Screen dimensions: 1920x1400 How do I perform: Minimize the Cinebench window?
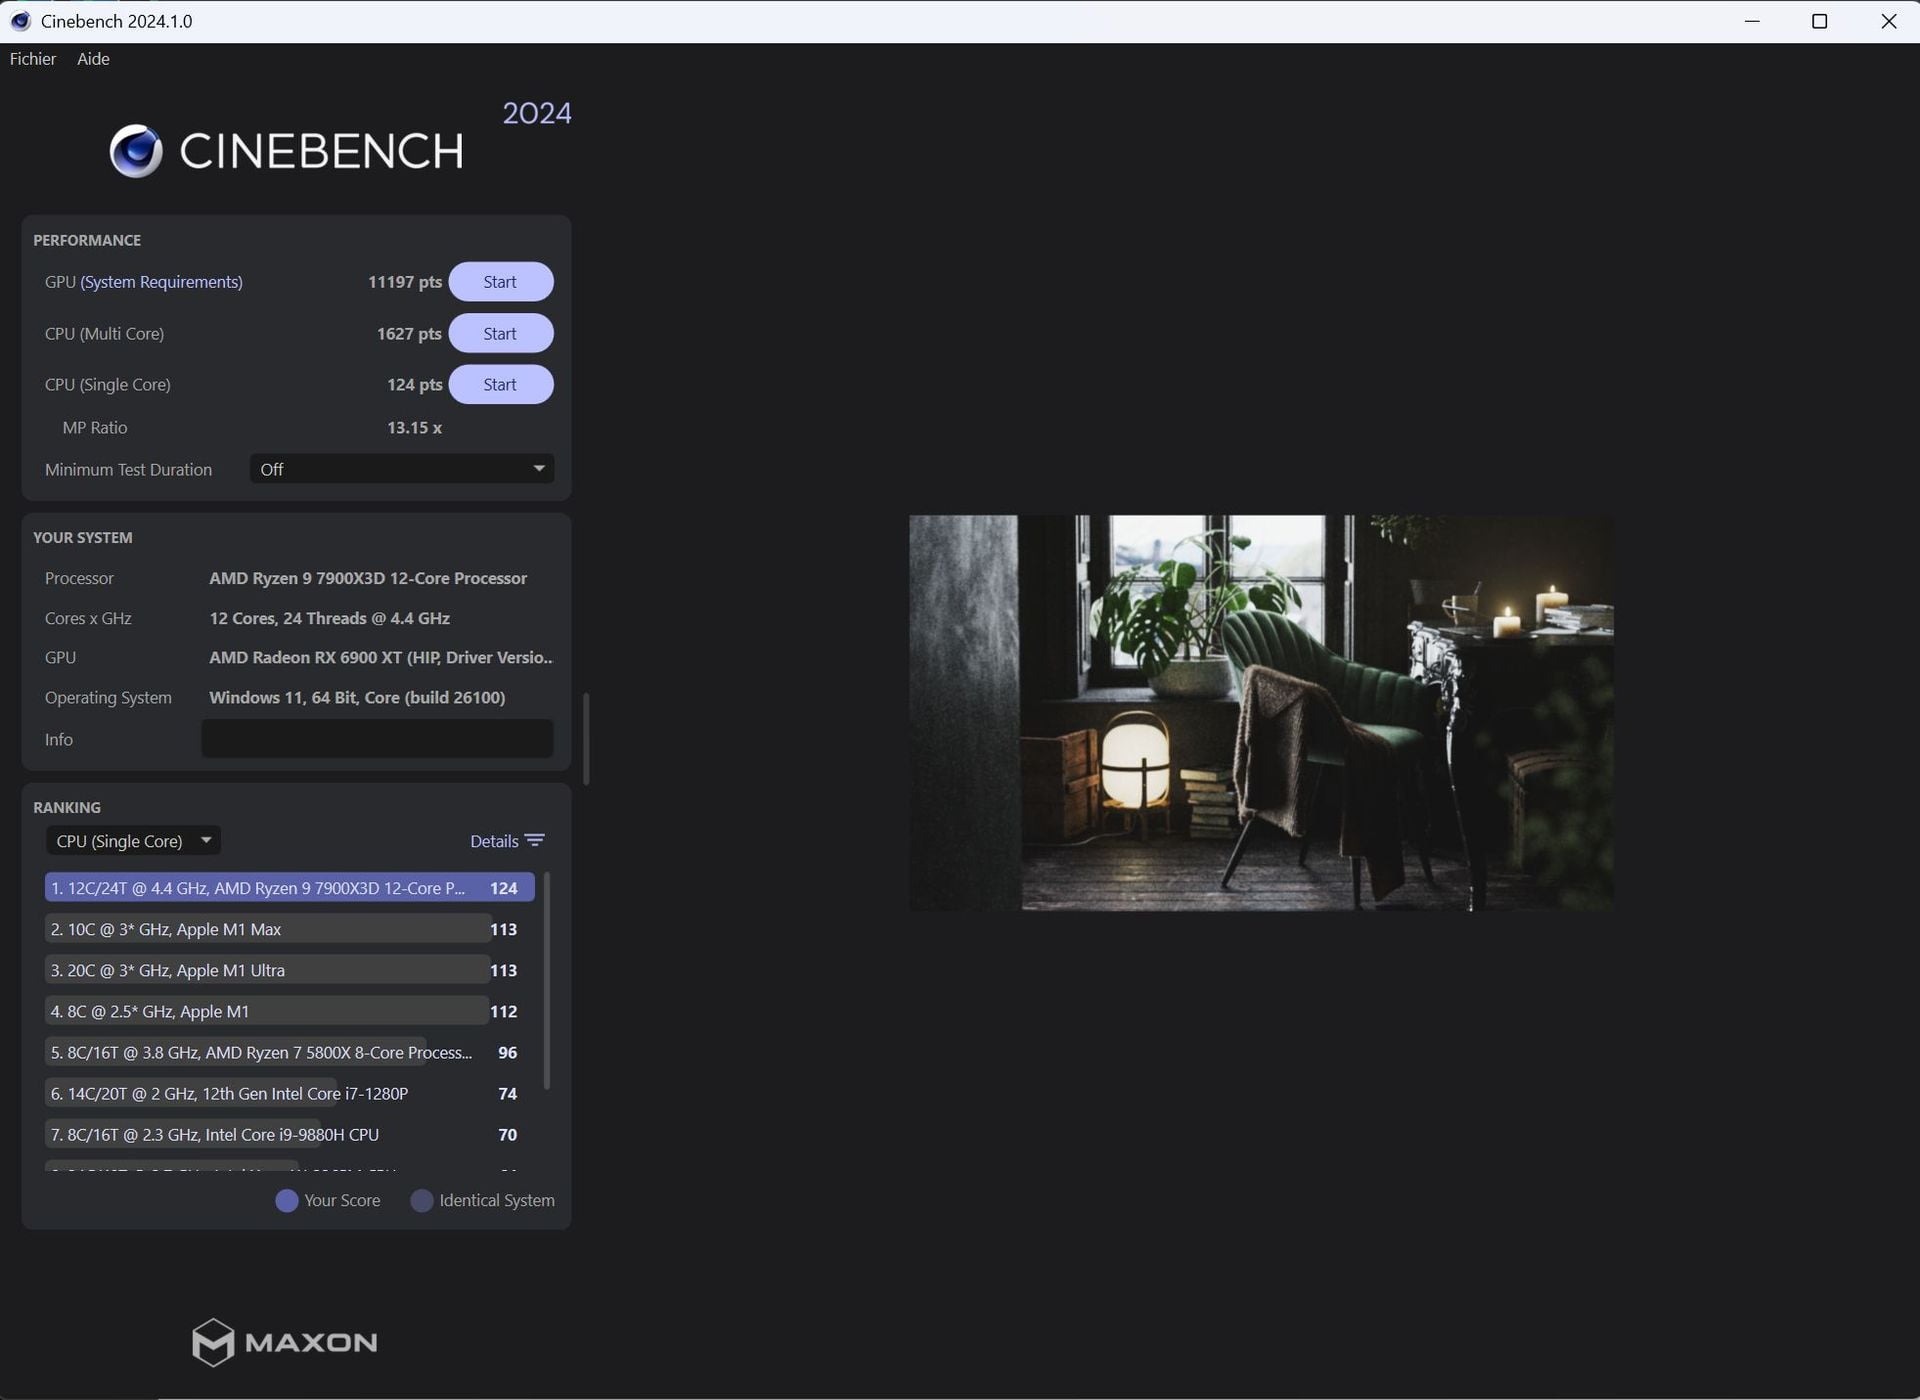pyautogui.click(x=1752, y=21)
